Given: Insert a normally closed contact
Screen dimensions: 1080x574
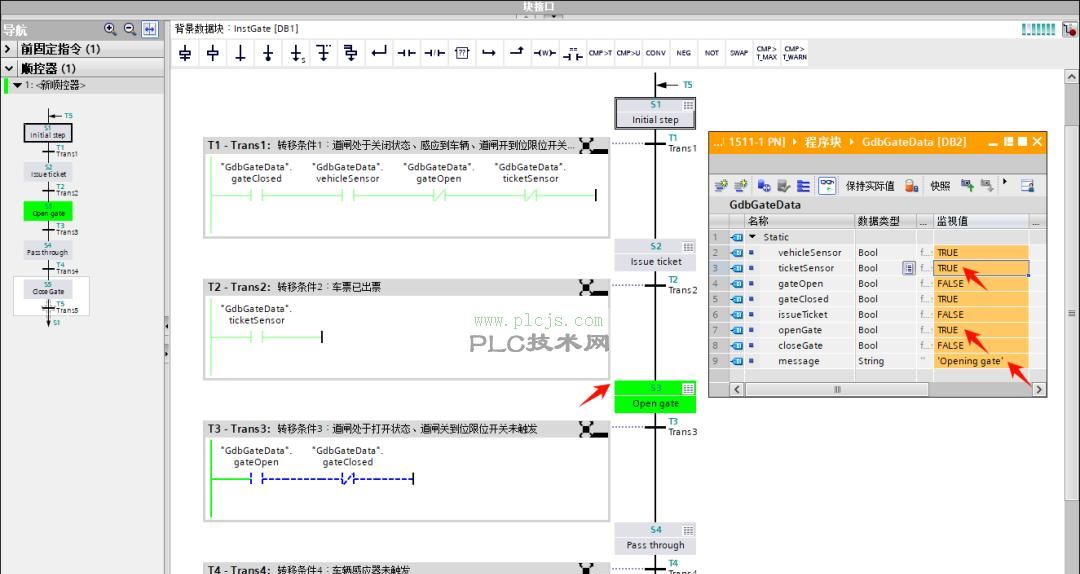Looking at the screenshot, I should point(434,53).
